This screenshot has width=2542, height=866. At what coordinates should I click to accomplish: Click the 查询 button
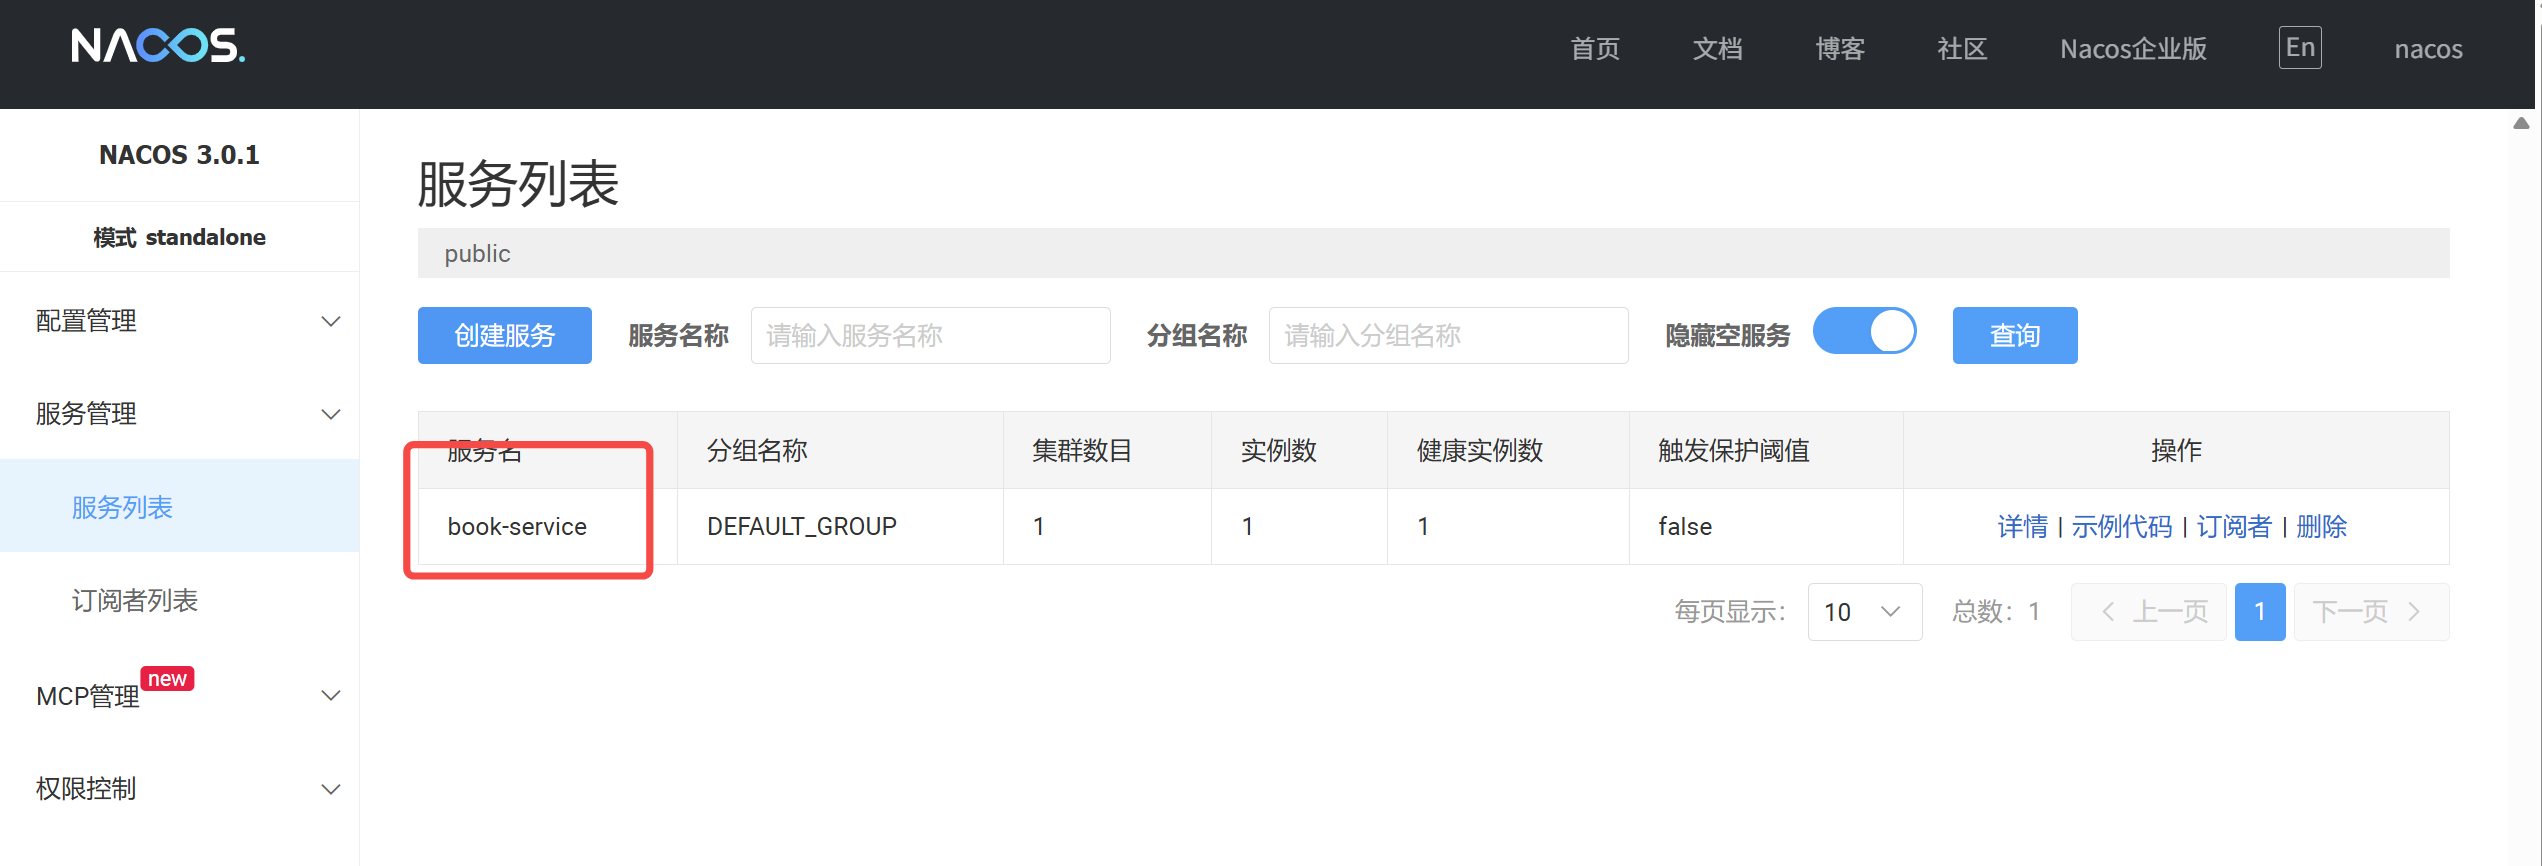coord(2014,336)
